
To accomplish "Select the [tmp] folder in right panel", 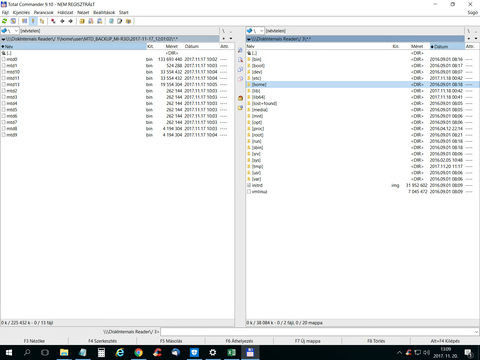I will click(363, 166).
